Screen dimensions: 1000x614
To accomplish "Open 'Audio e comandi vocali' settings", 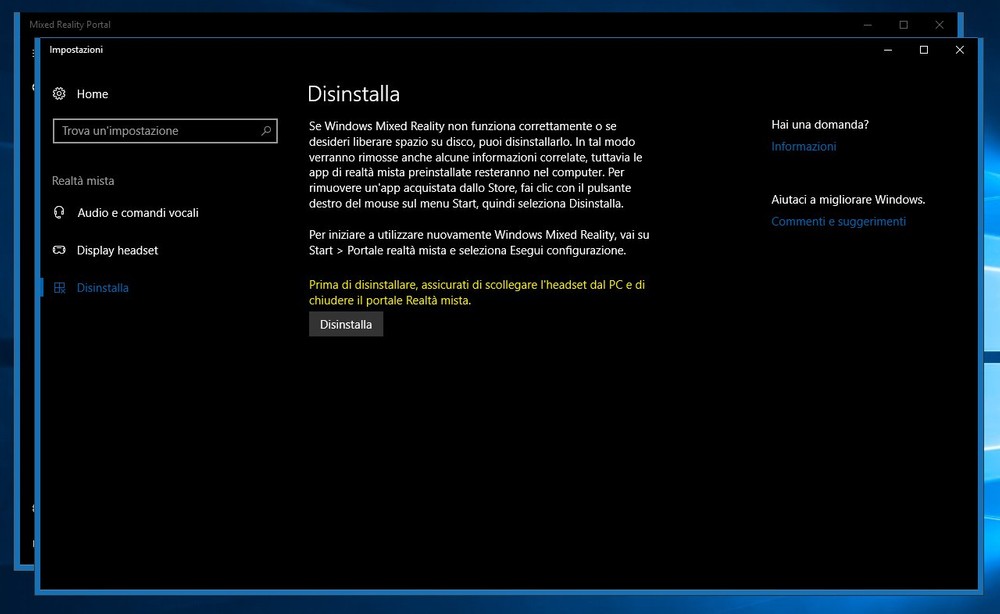I will click(x=138, y=213).
